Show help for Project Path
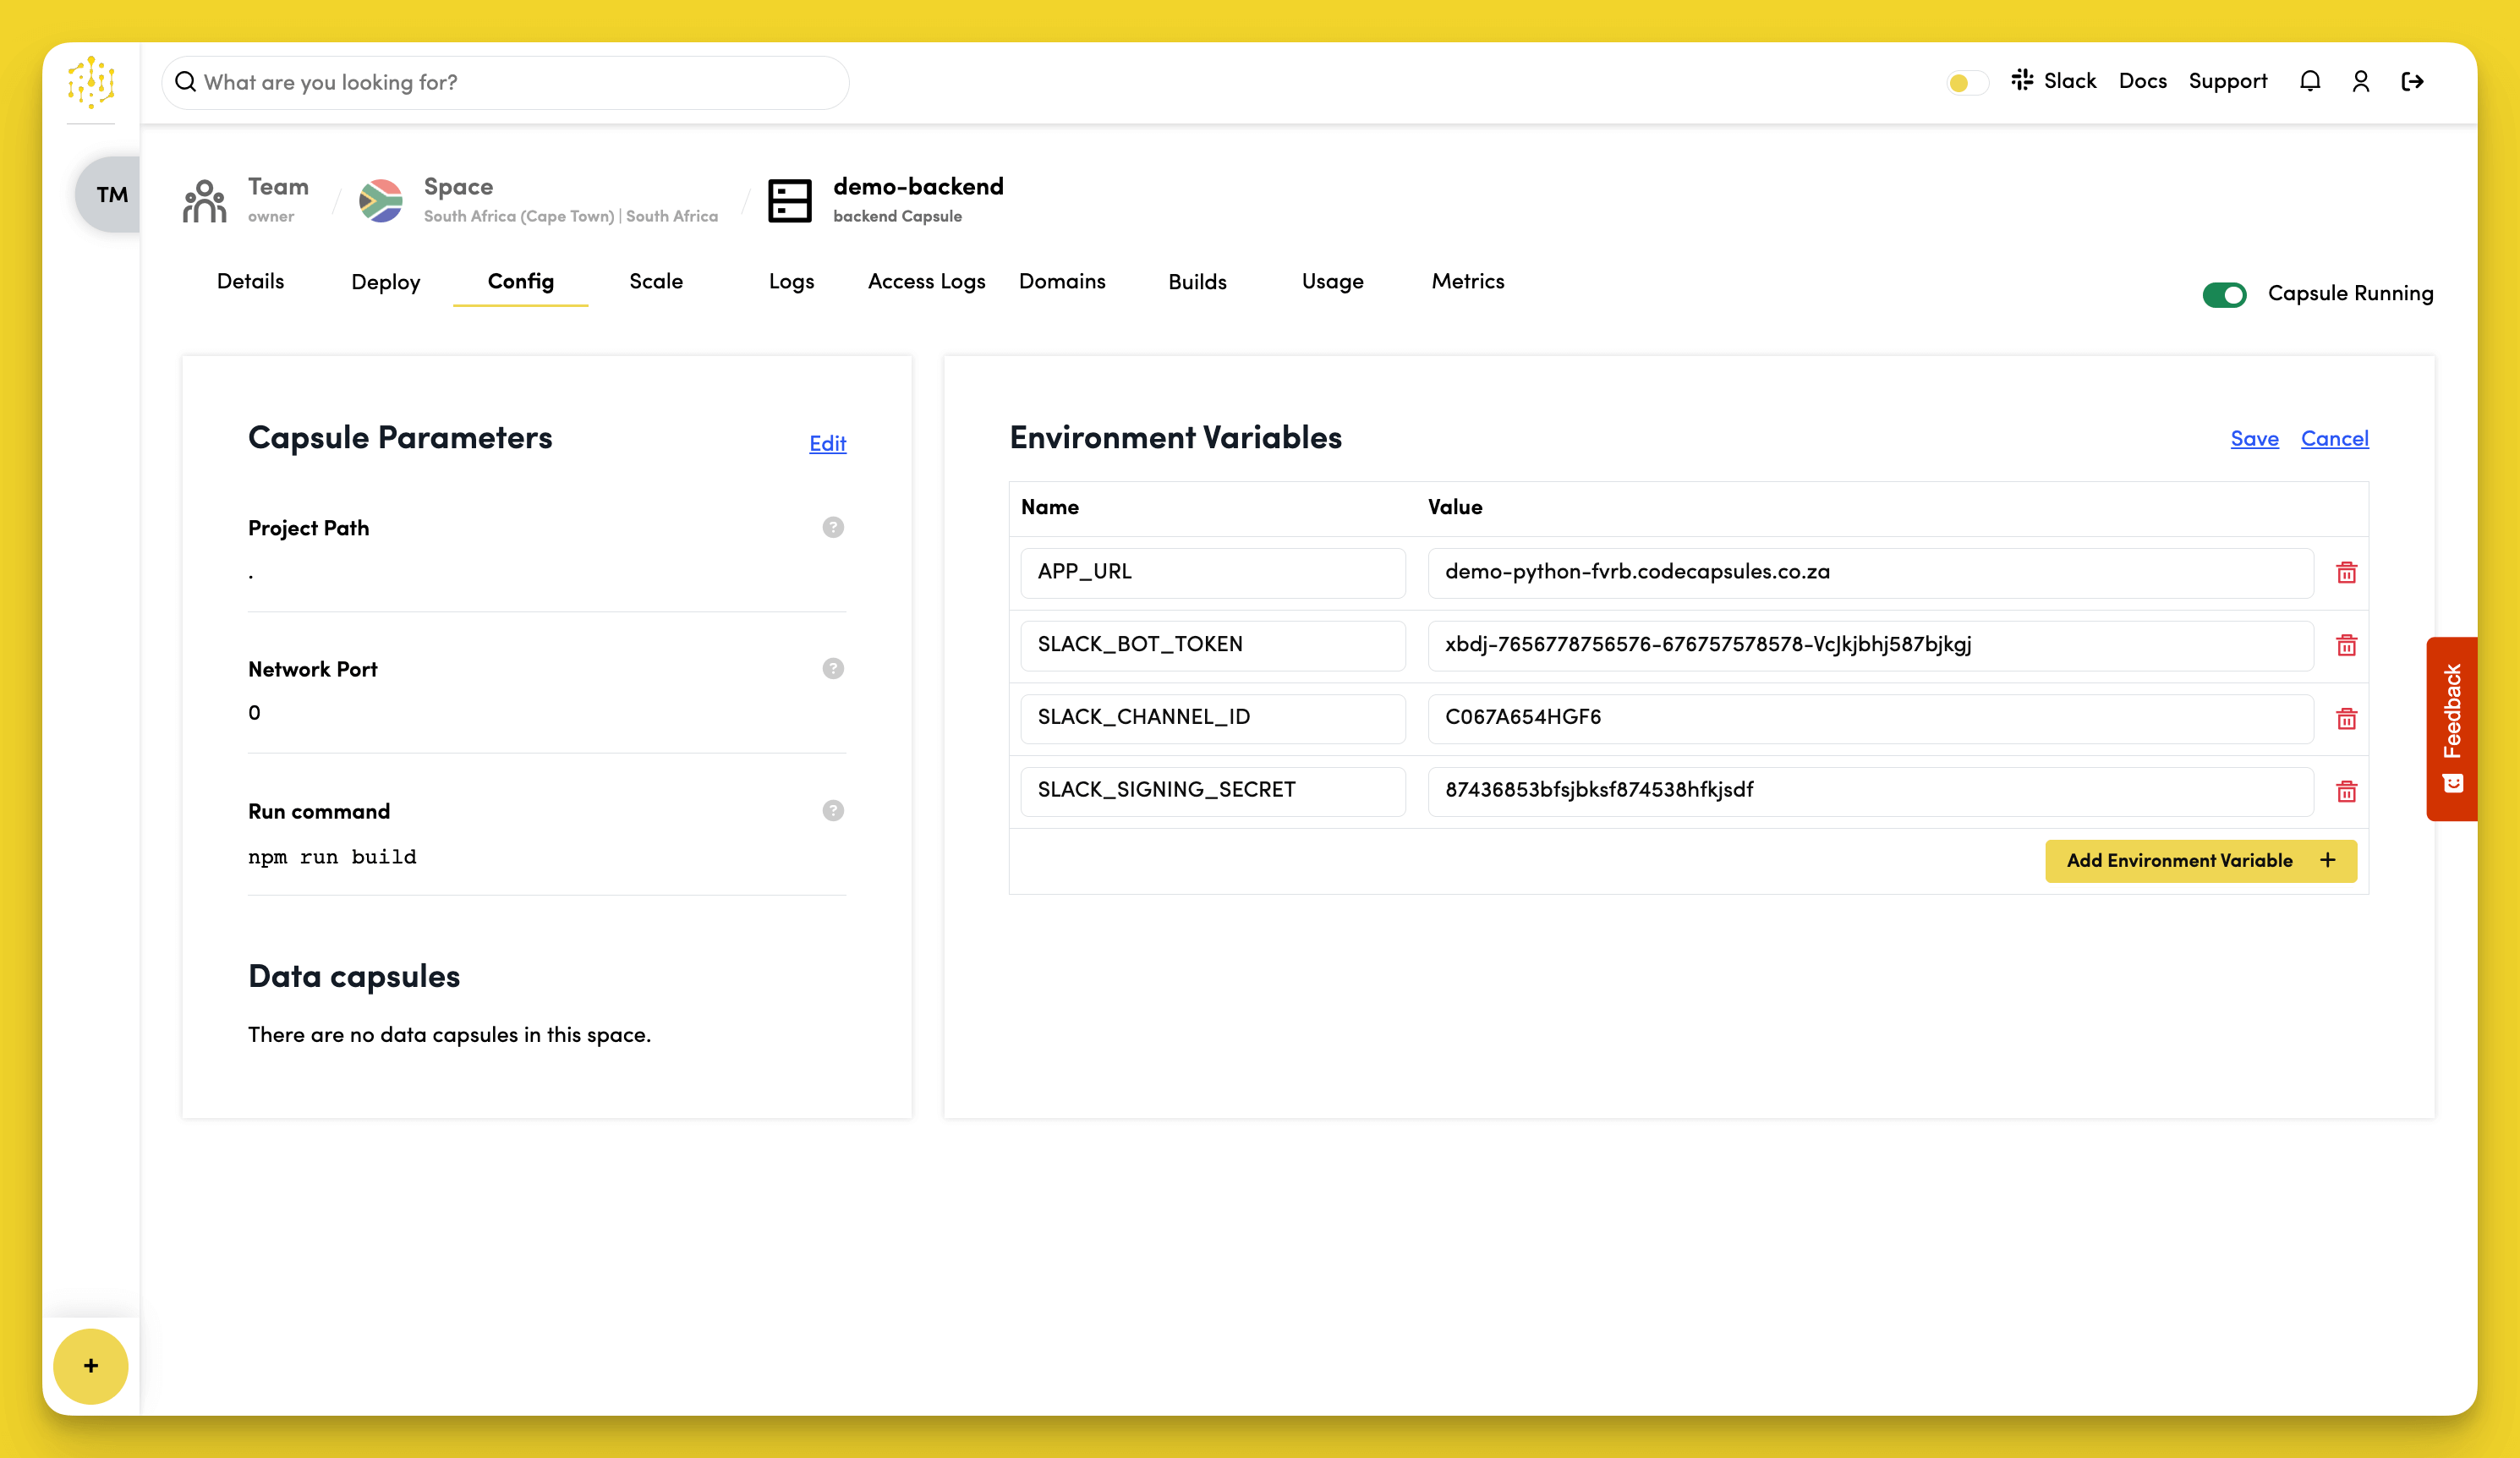 pyautogui.click(x=833, y=527)
